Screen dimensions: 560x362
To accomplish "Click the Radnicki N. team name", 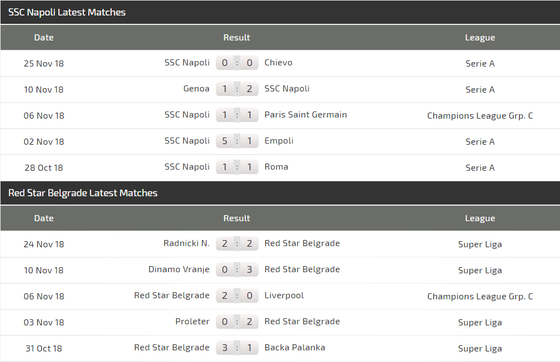I will 186,243.
